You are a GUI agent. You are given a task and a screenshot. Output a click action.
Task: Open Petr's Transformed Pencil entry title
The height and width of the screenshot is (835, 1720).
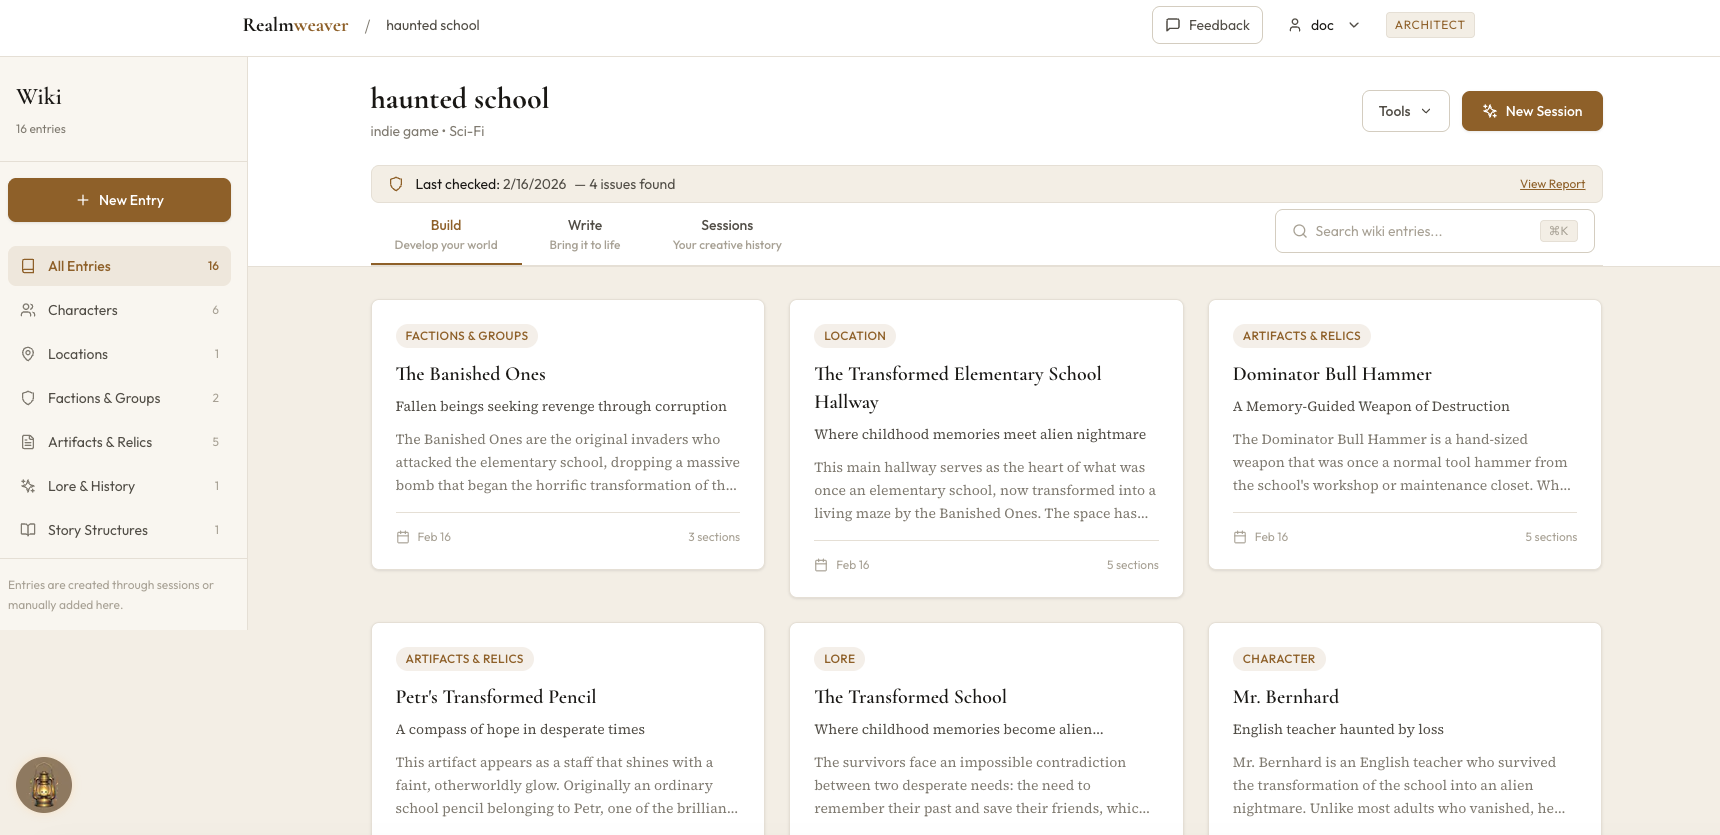coord(496,697)
